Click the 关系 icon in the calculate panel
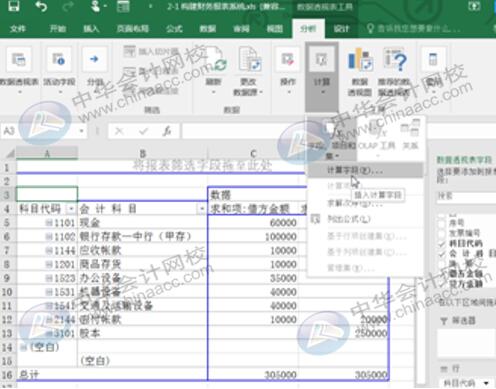This screenshot has height=389, width=496. click(x=410, y=136)
